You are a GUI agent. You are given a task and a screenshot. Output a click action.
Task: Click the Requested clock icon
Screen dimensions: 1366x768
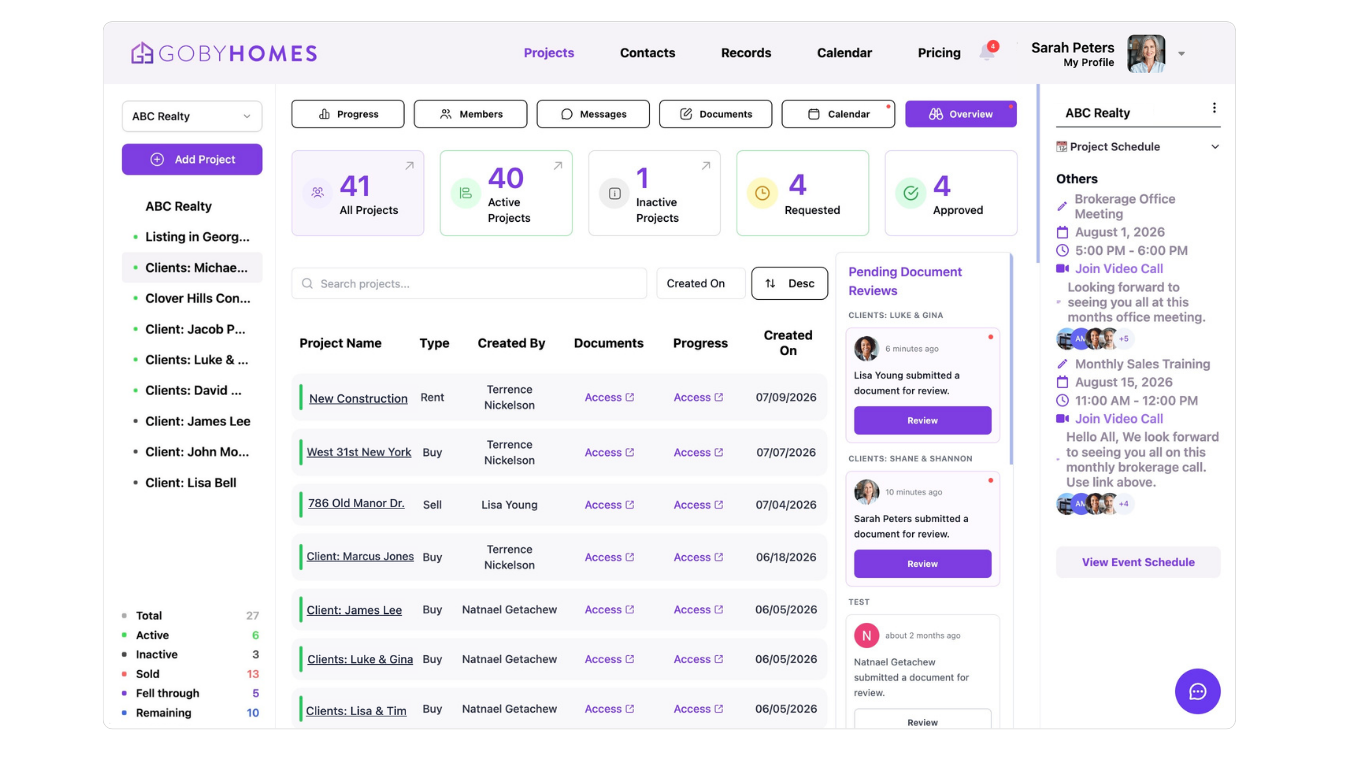762,194
